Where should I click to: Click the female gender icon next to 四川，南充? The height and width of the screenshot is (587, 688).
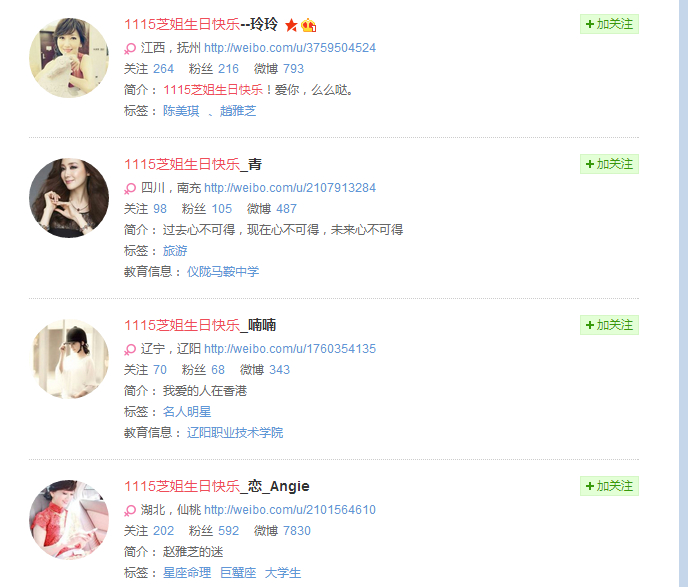(x=130, y=188)
